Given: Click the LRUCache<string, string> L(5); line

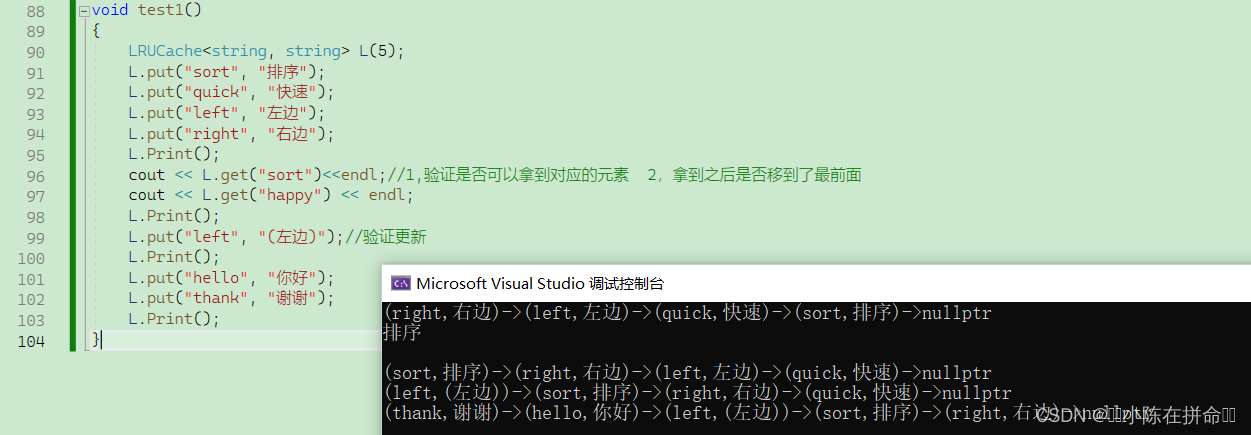Looking at the screenshot, I should click(x=265, y=52).
